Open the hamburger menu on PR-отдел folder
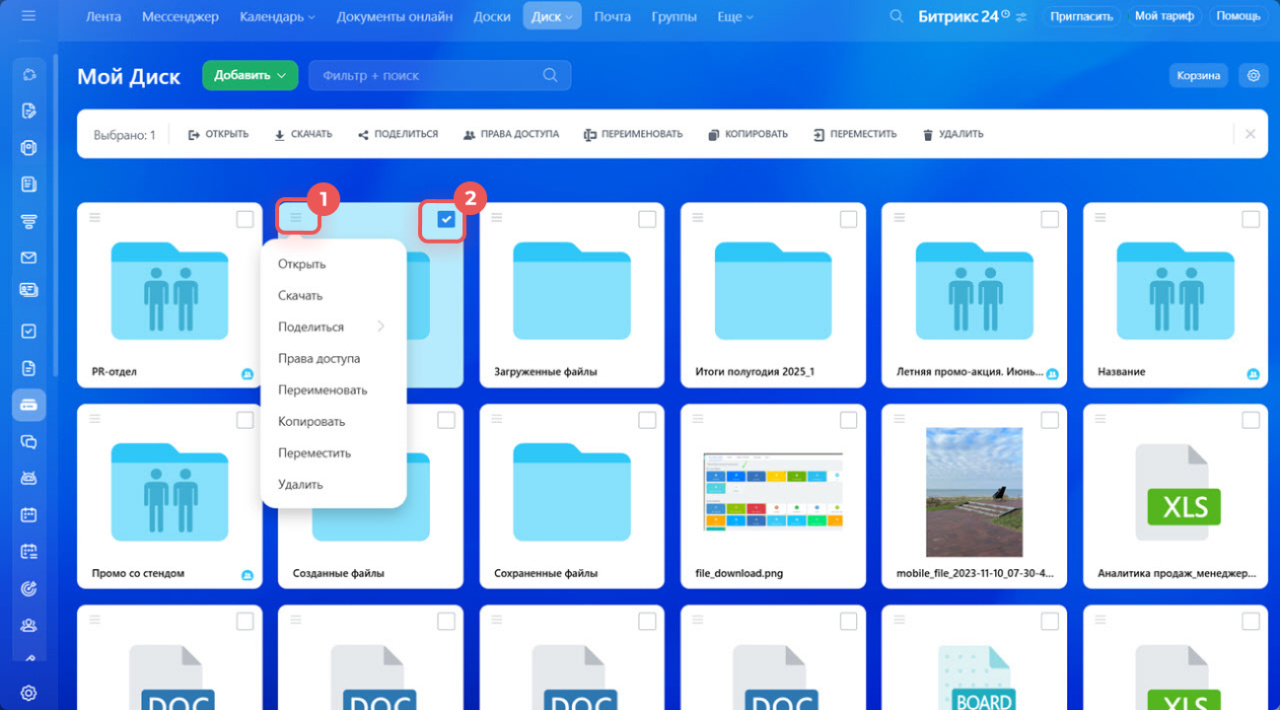Screen dimensions: 1280x710 pyautogui.click(x=94, y=217)
